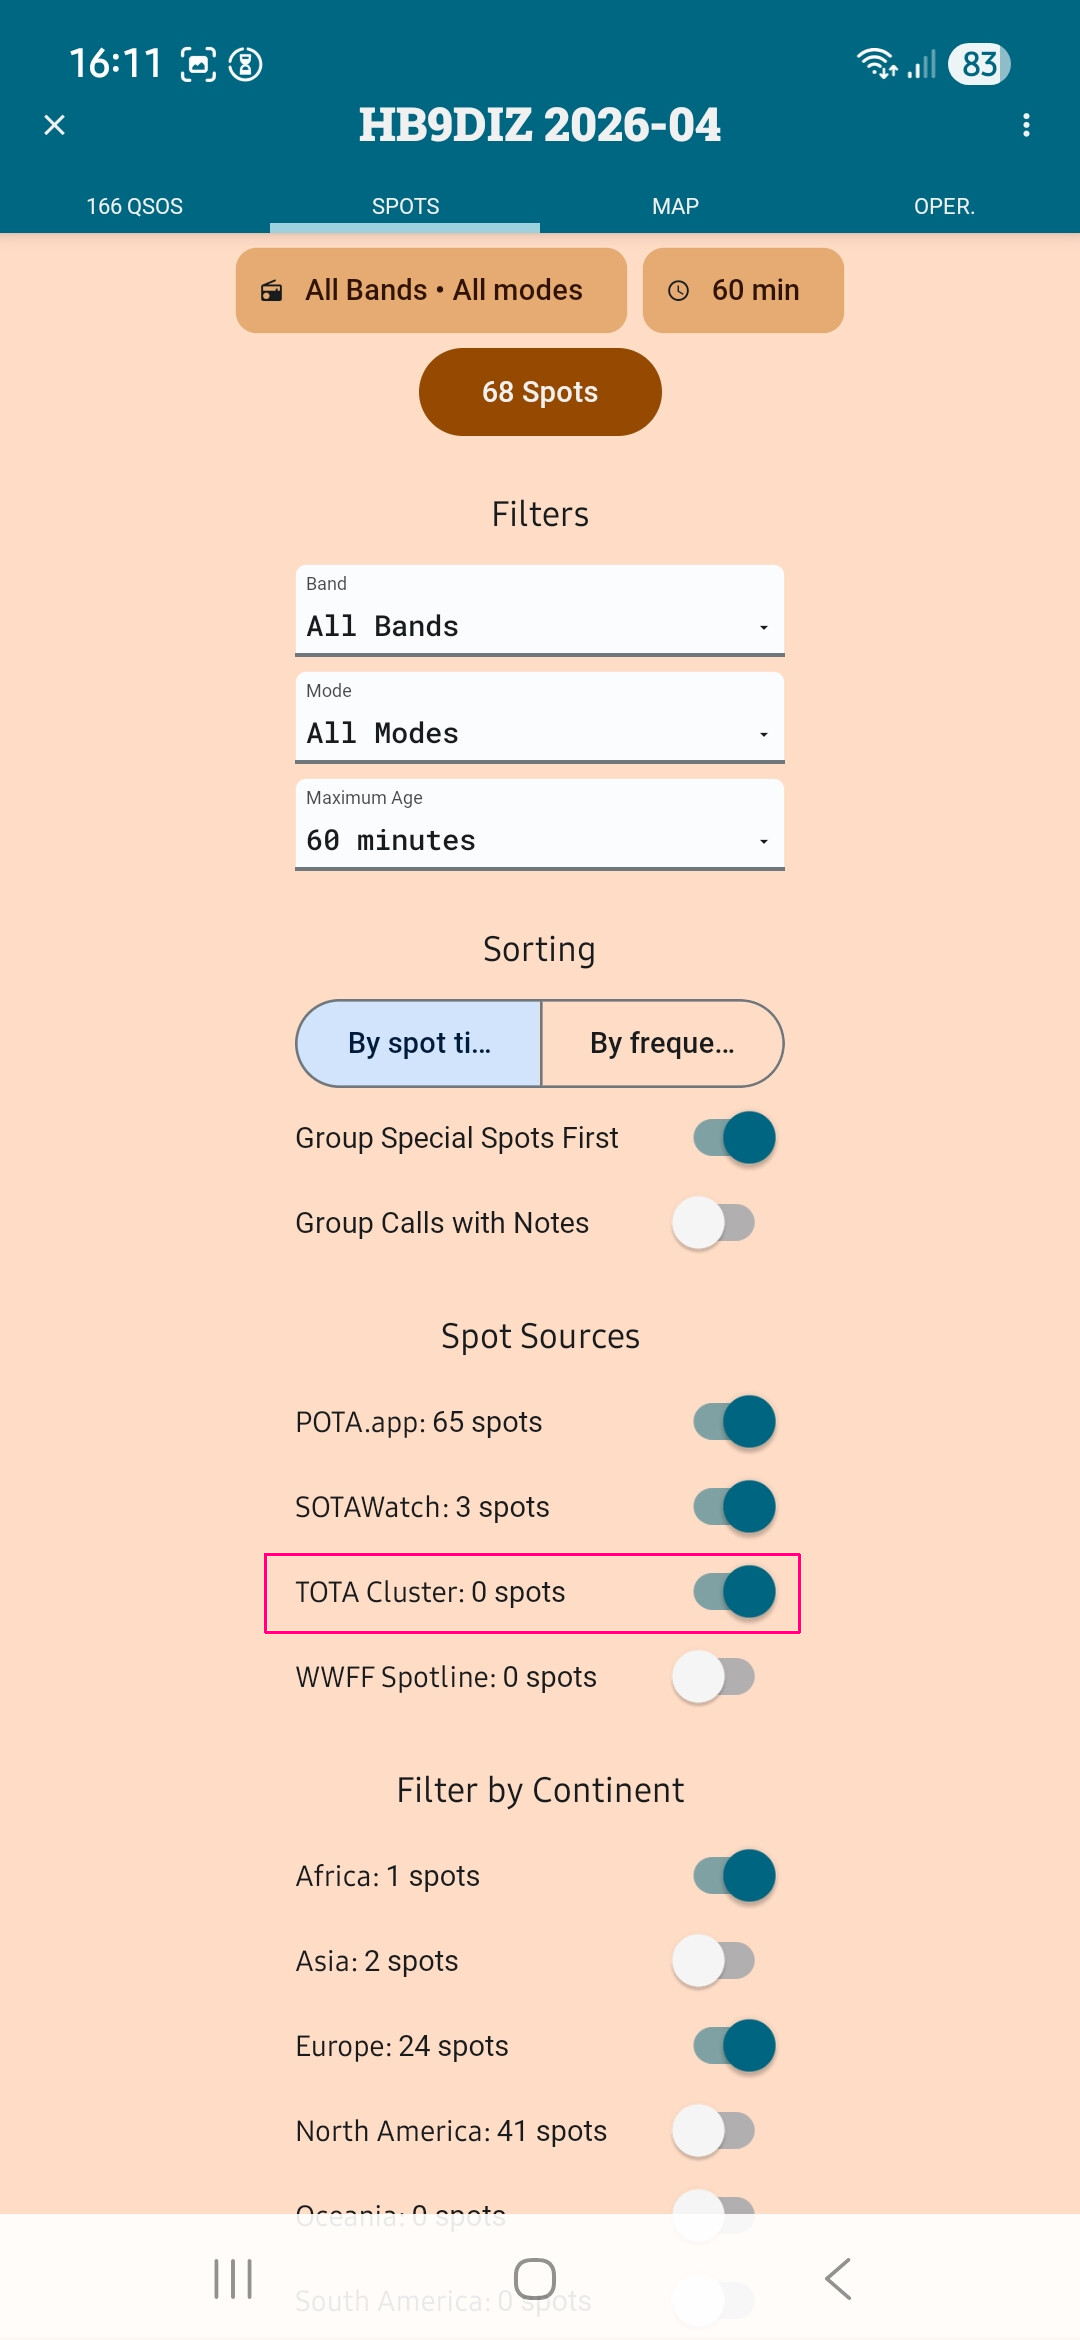Tap the 68 Spots button
This screenshot has width=1080, height=2340.
point(540,392)
